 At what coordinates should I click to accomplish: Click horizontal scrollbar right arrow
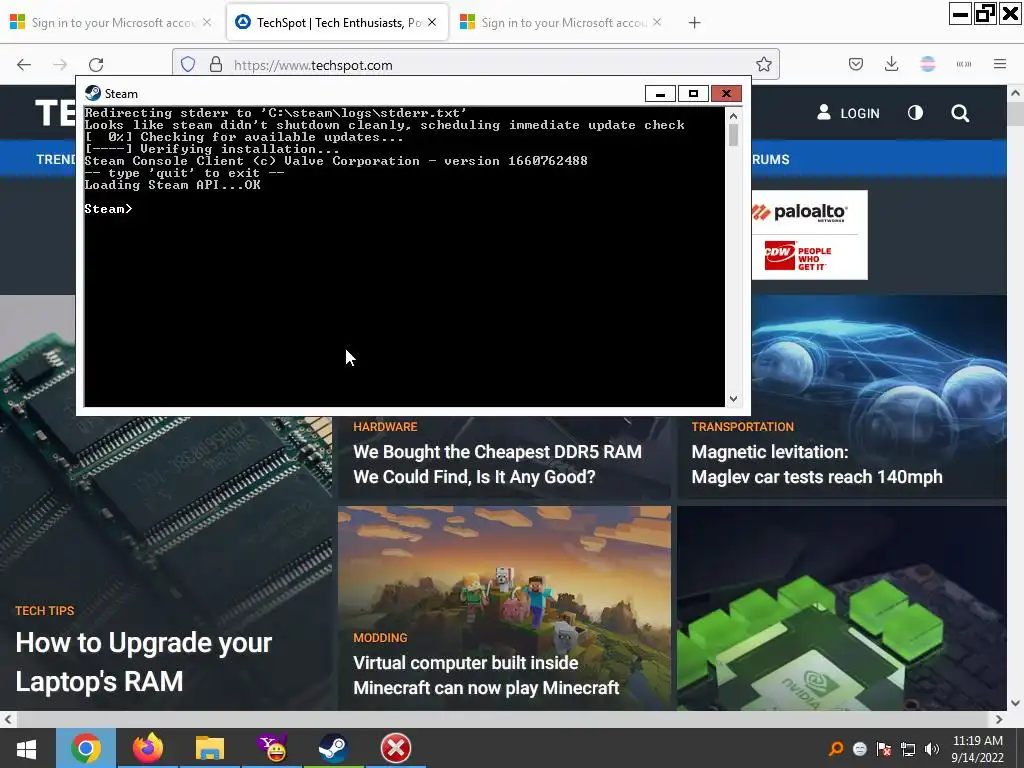pos(999,719)
